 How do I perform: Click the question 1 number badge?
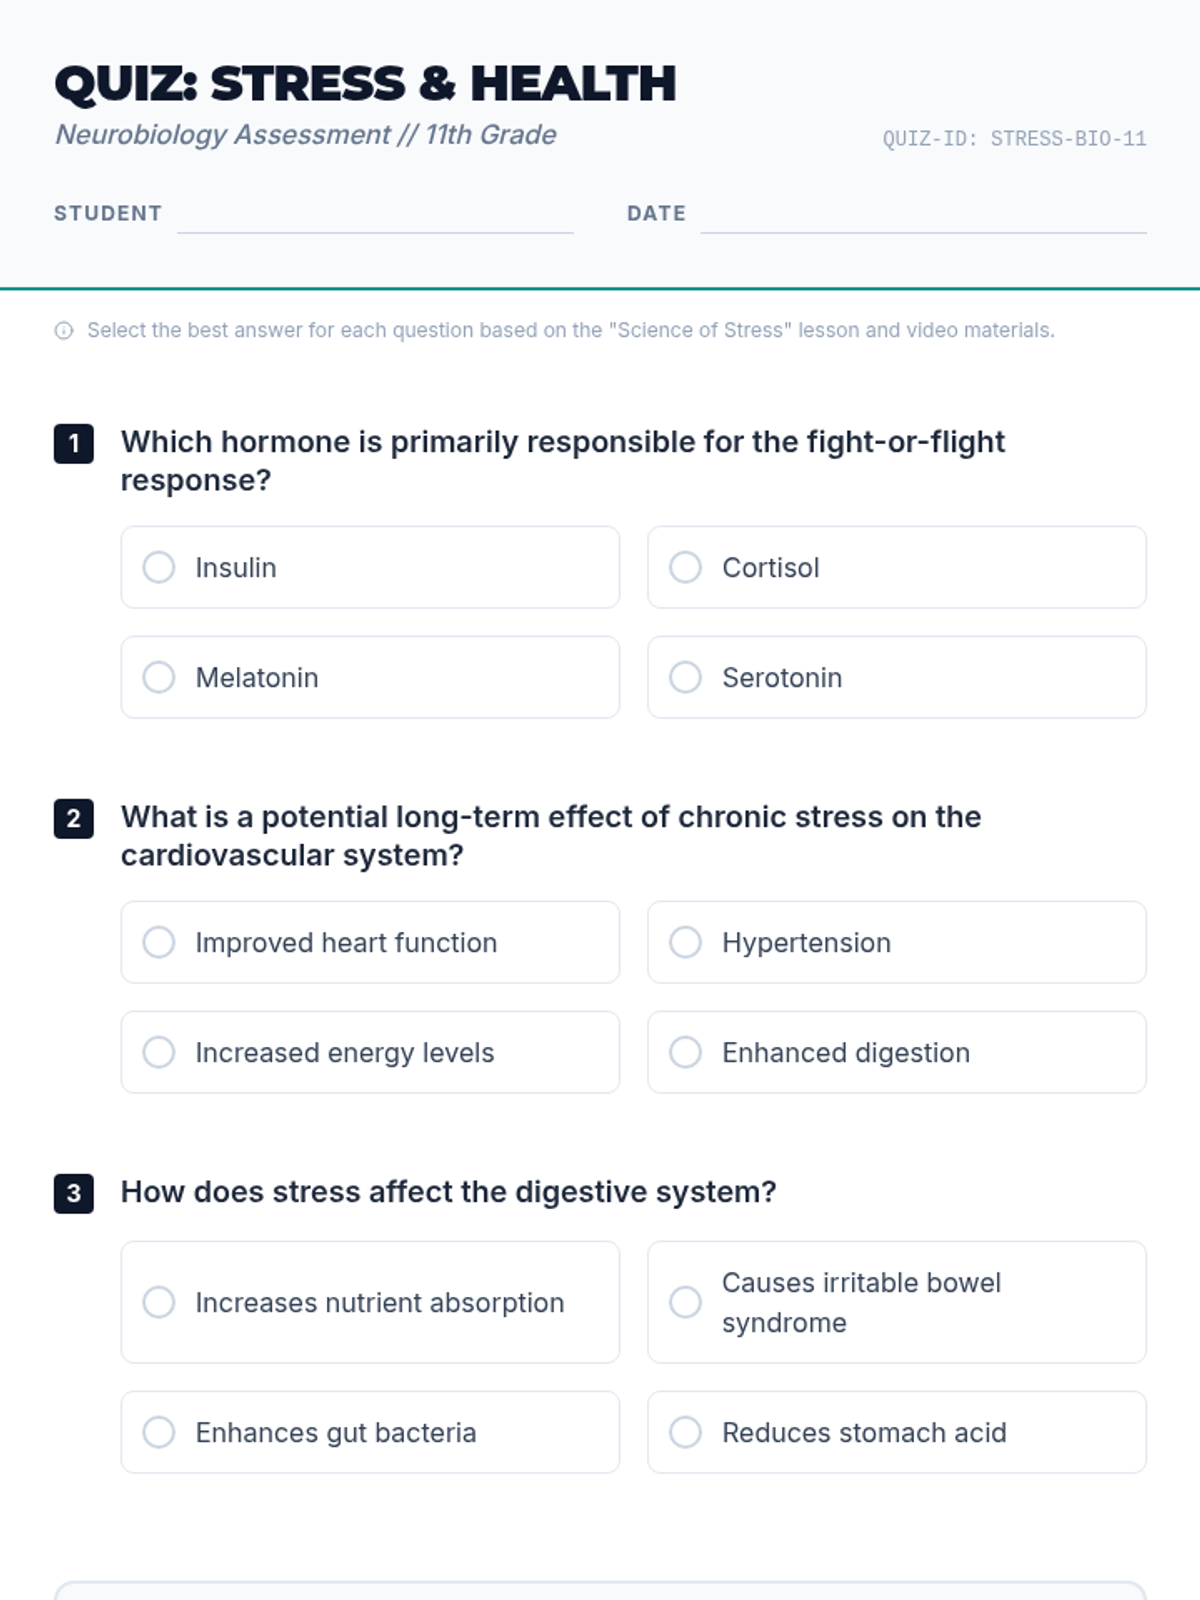(x=74, y=444)
